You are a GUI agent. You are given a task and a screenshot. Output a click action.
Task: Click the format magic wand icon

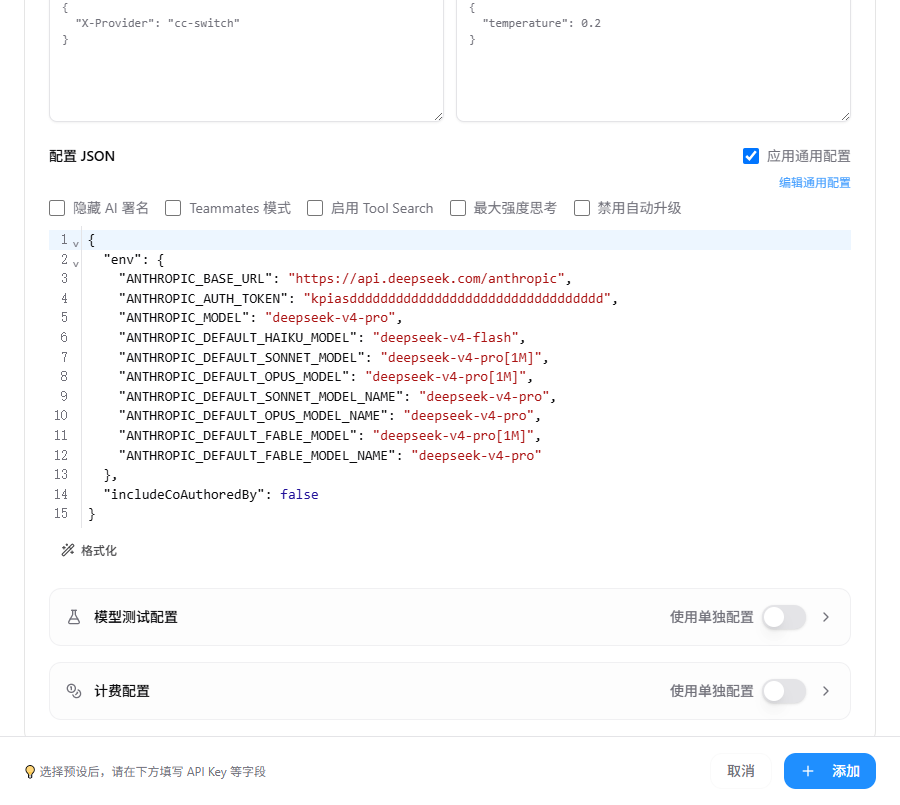pyautogui.click(x=68, y=550)
